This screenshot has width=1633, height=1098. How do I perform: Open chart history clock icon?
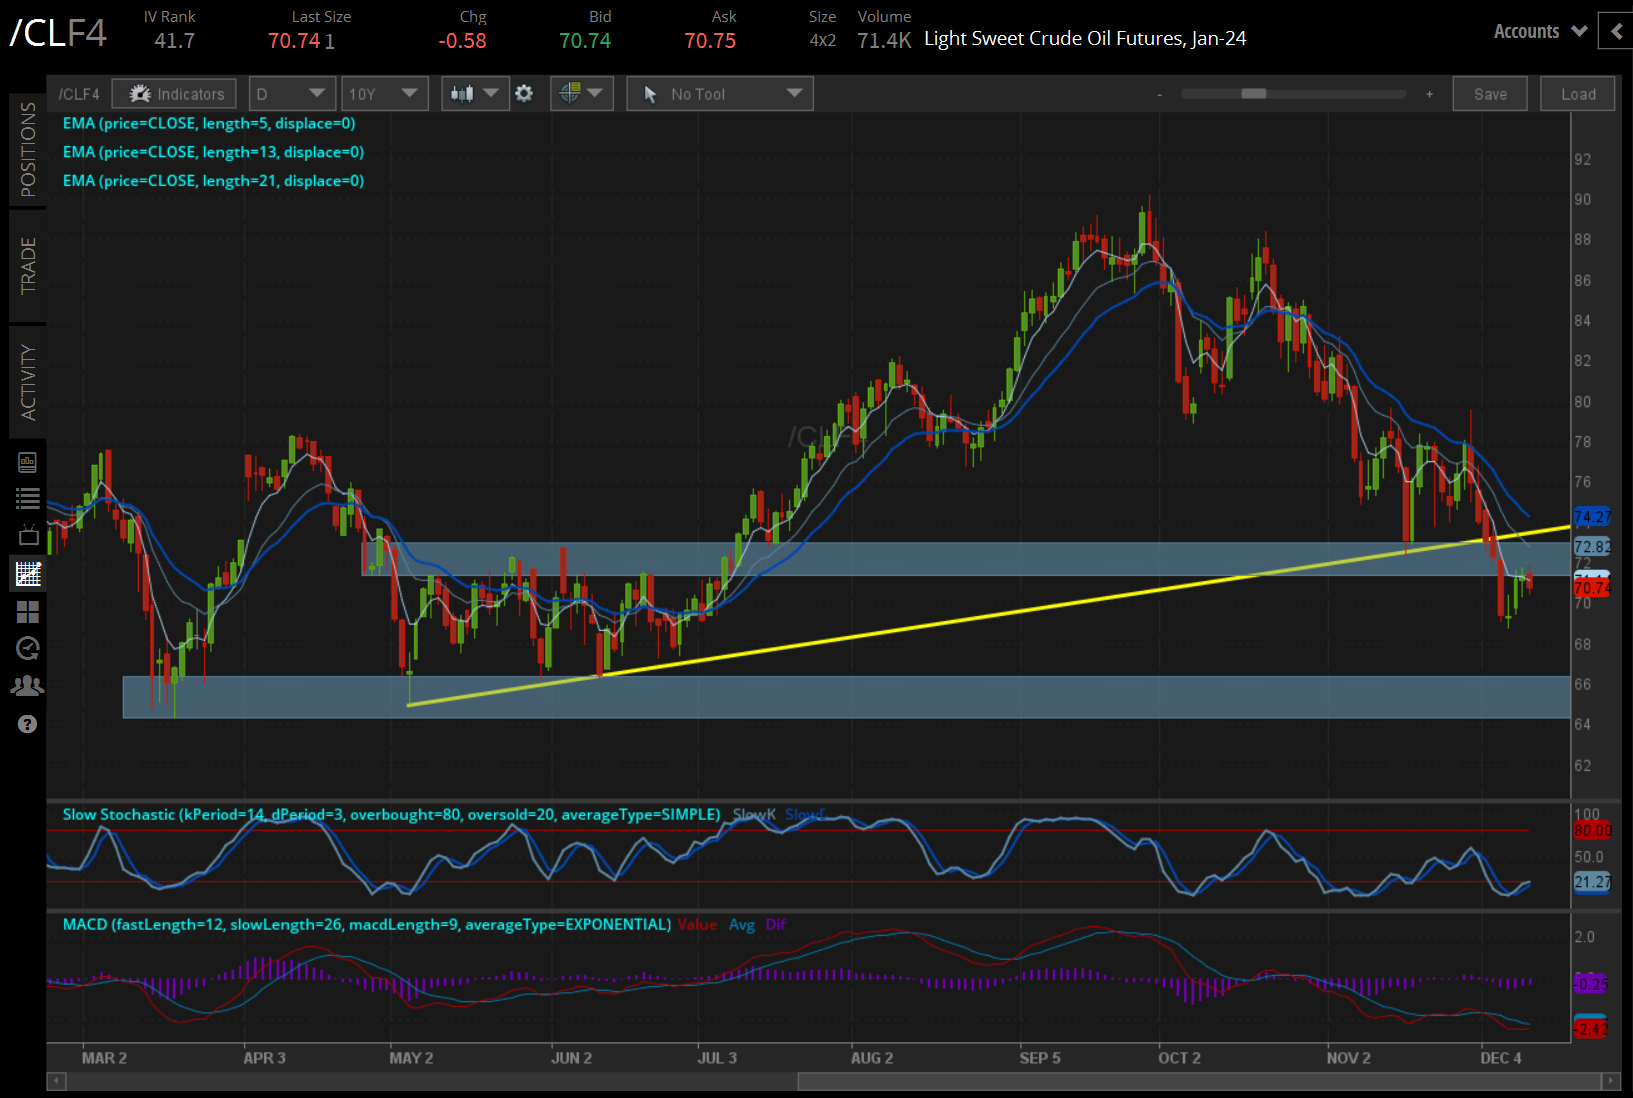click(28, 648)
